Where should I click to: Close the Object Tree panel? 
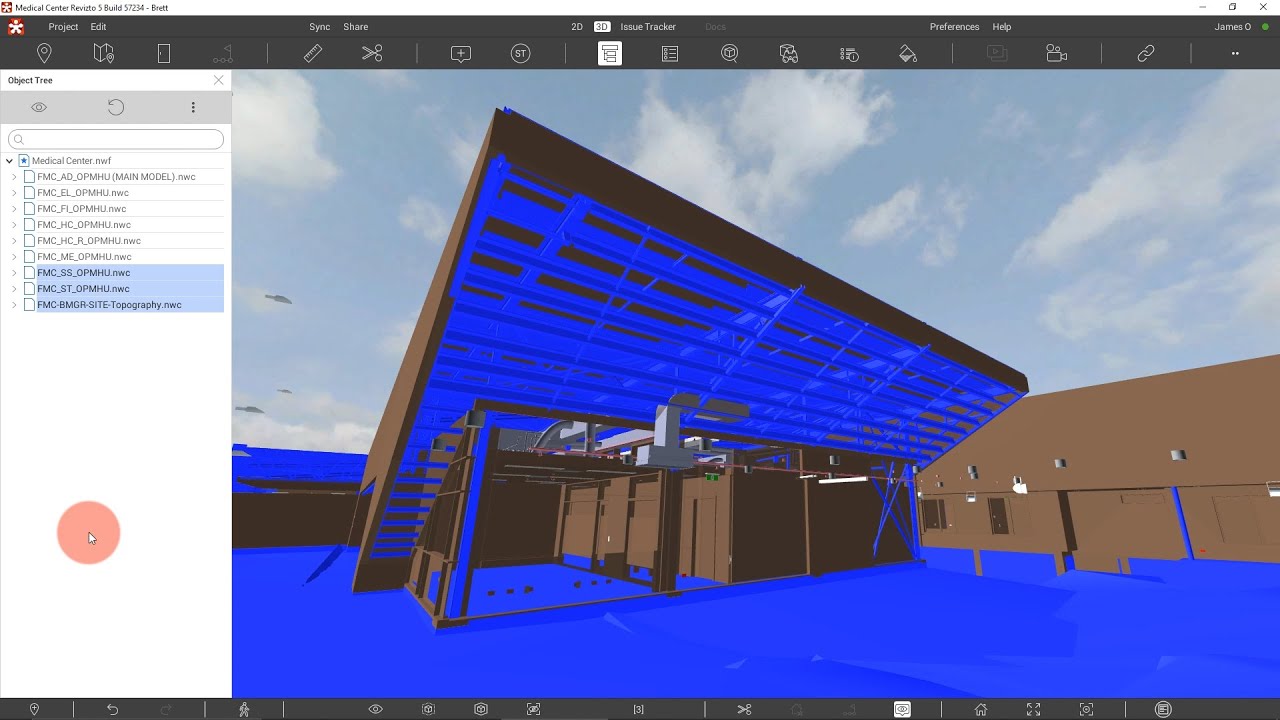click(x=219, y=80)
